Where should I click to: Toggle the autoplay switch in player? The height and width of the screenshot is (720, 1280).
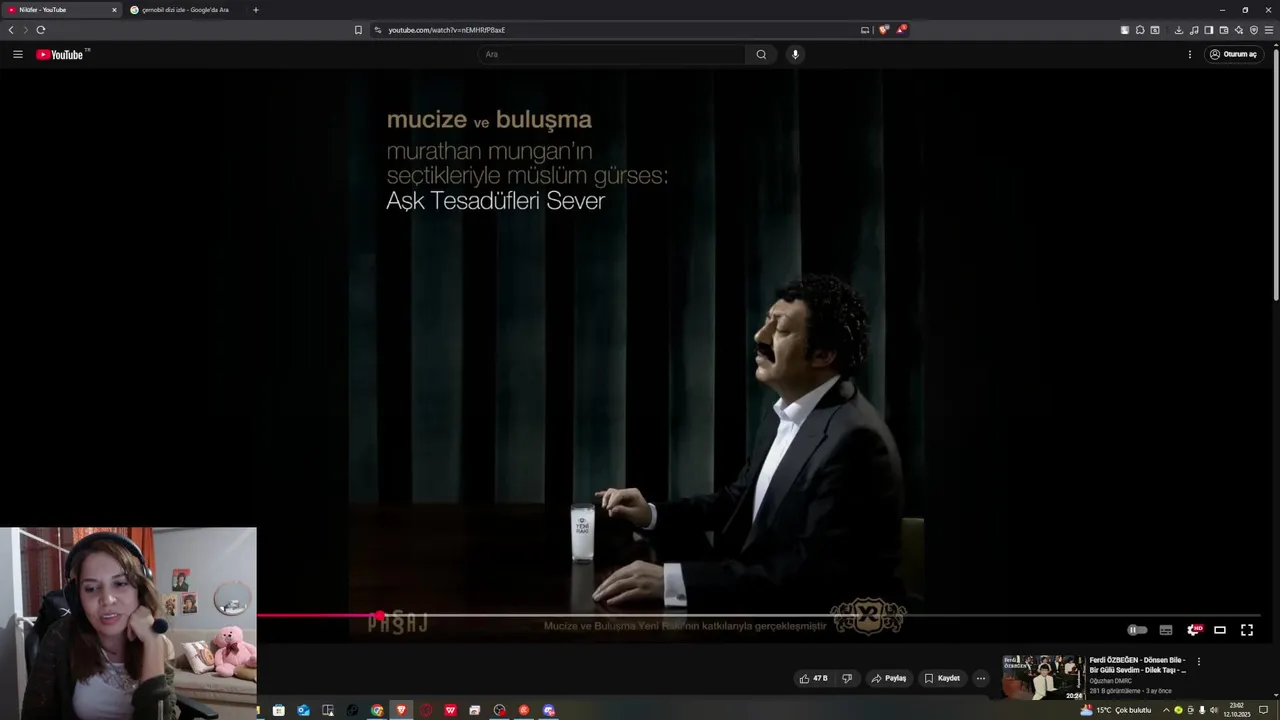point(1137,630)
